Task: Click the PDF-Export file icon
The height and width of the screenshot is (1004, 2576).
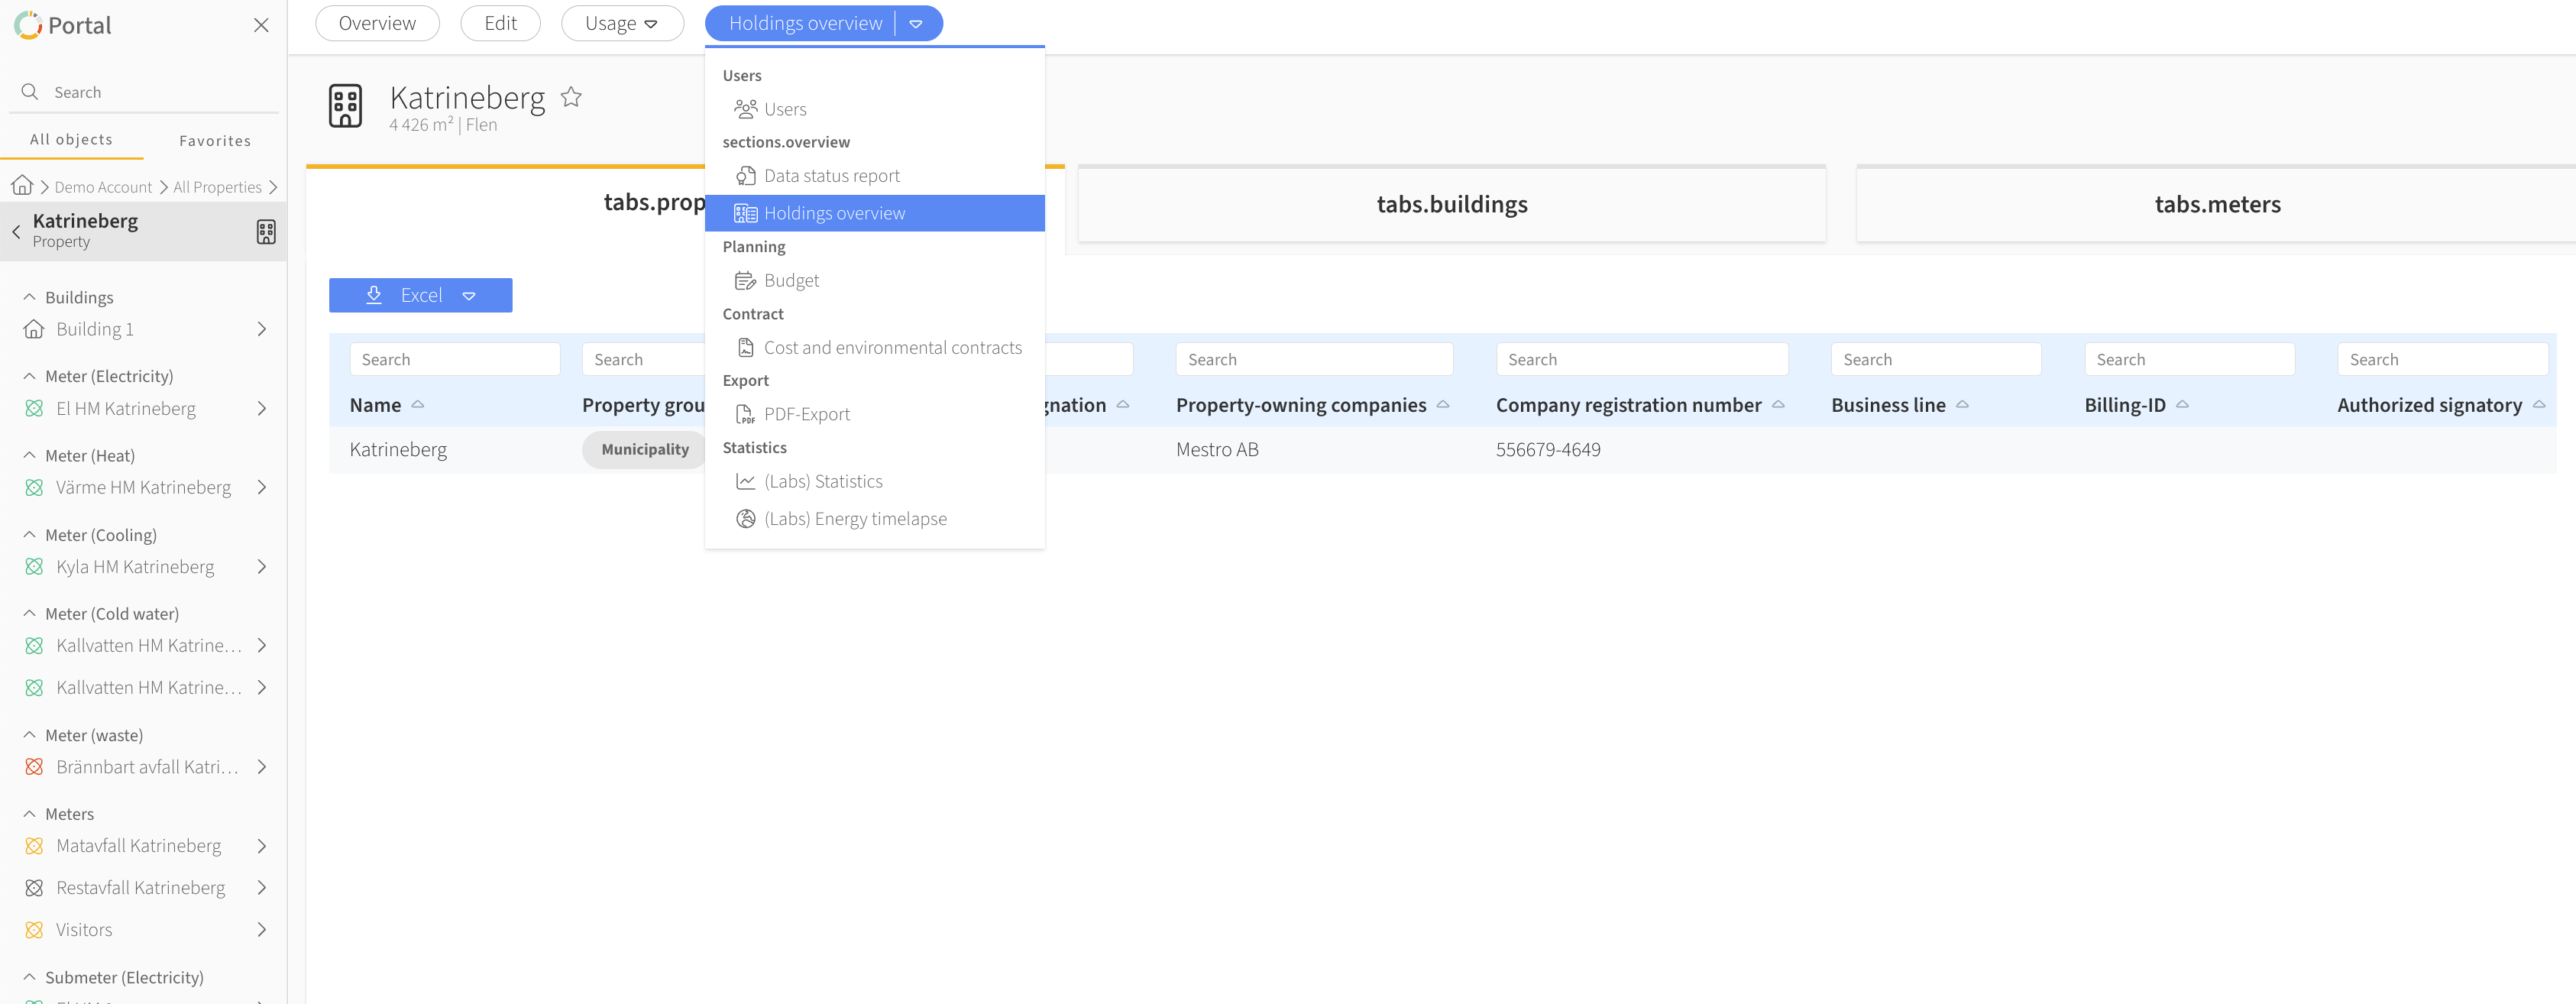Action: [x=746, y=414]
